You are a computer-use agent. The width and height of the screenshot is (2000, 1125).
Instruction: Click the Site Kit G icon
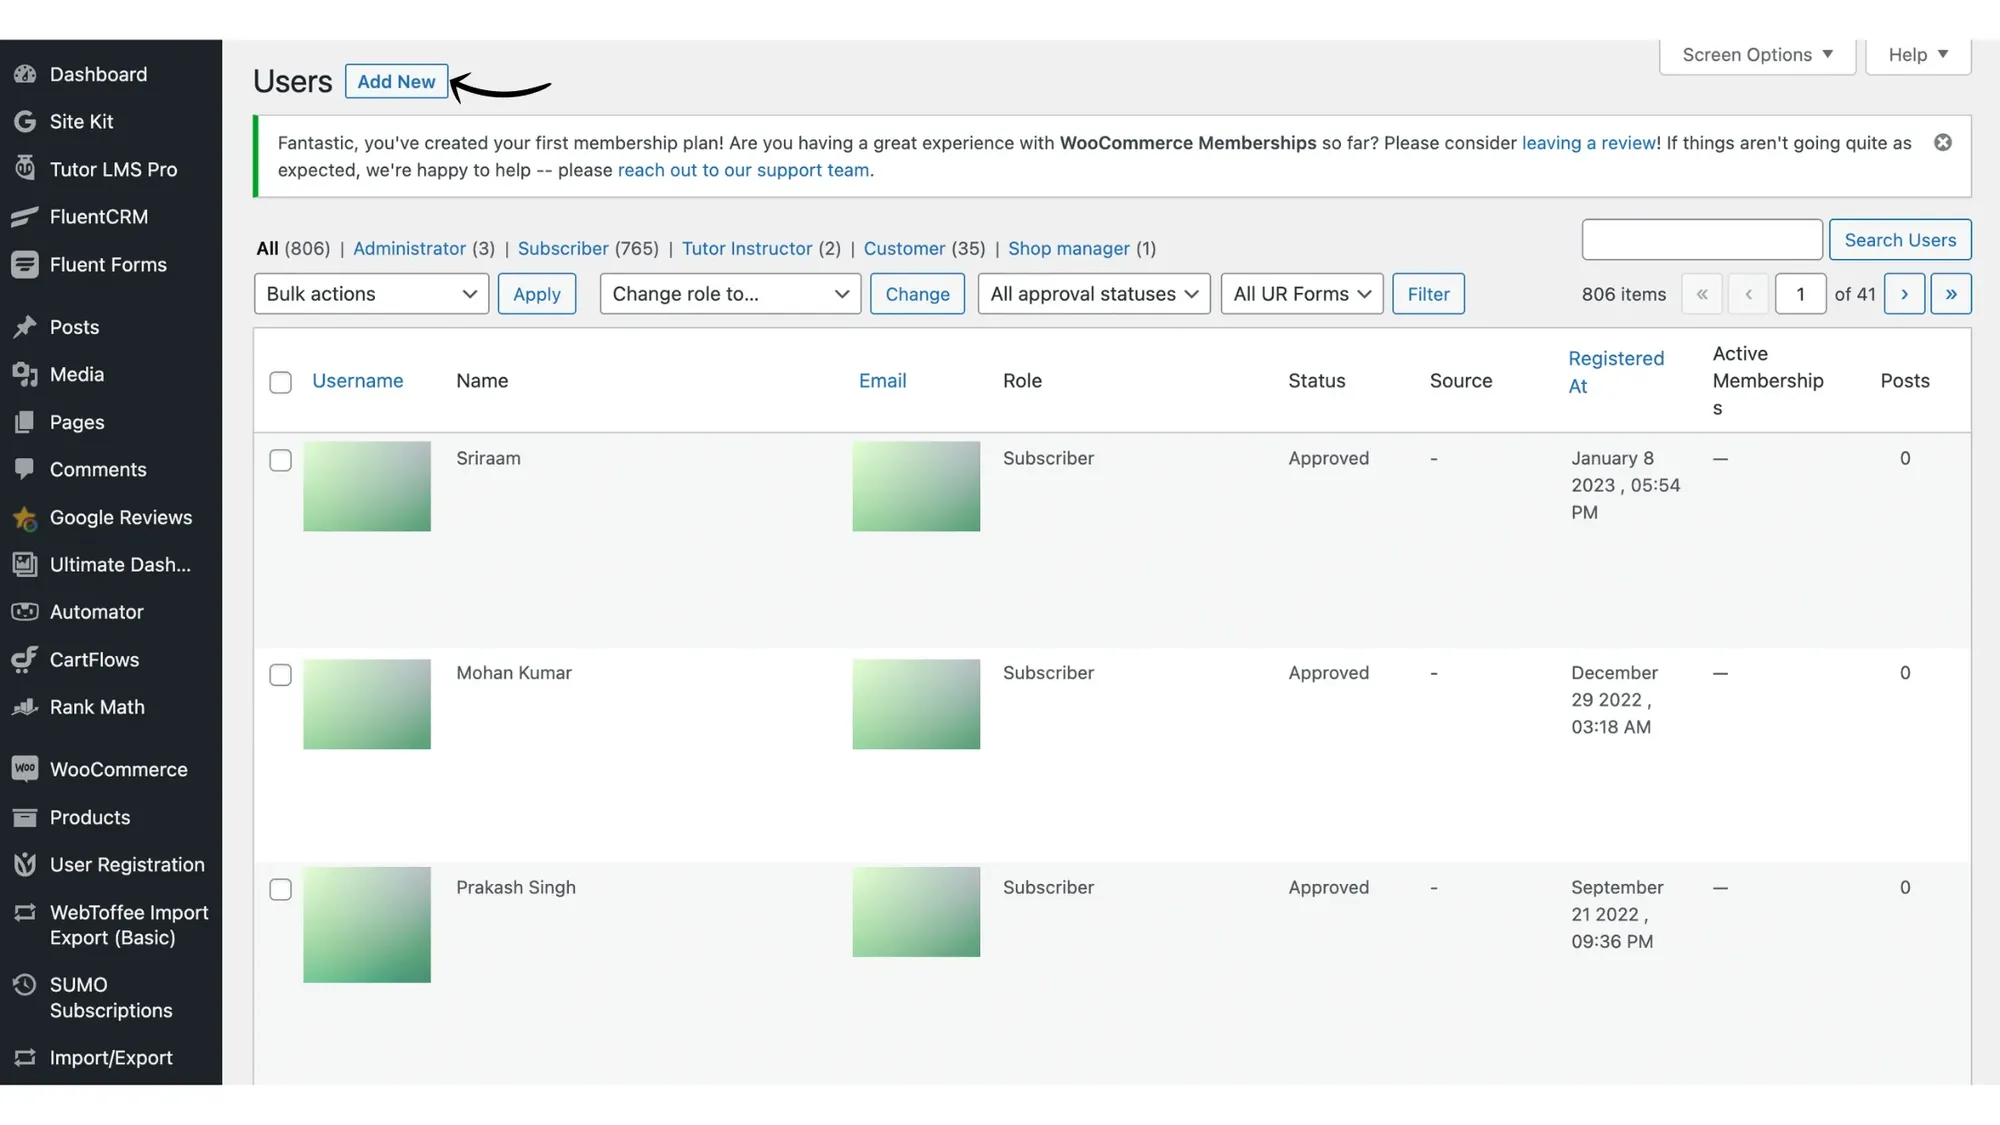click(x=25, y=122)
